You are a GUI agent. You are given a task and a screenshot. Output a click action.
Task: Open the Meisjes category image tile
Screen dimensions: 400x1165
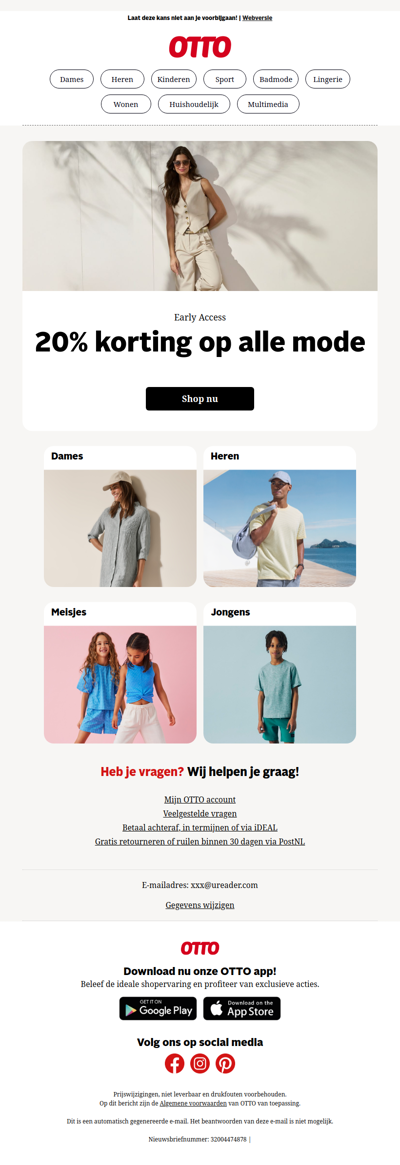click(x=120, y=672)
